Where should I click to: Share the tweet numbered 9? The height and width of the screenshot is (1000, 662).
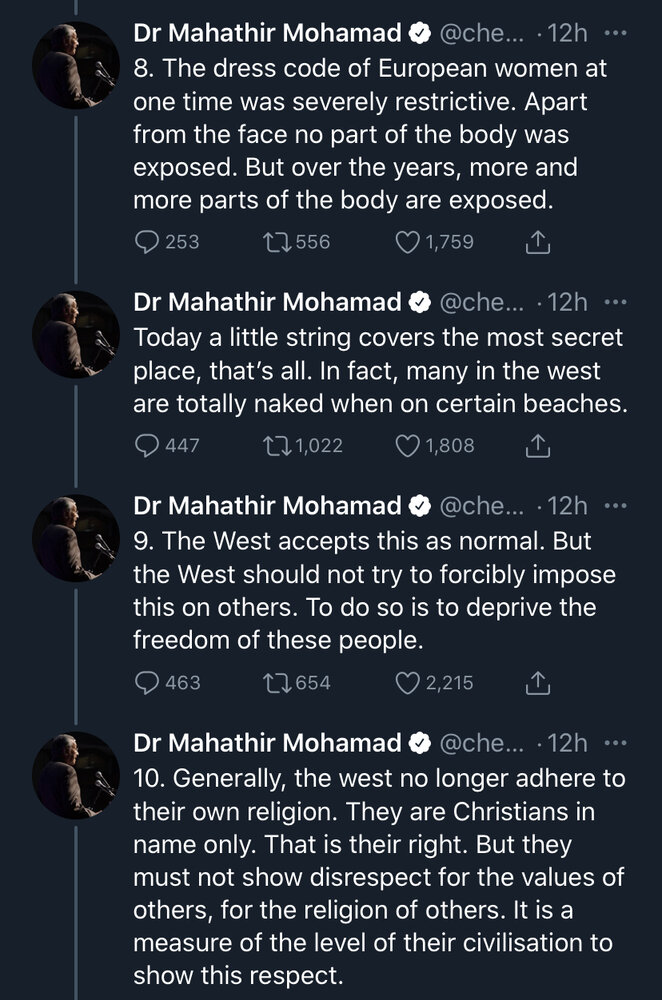click(x=538, y=683)
